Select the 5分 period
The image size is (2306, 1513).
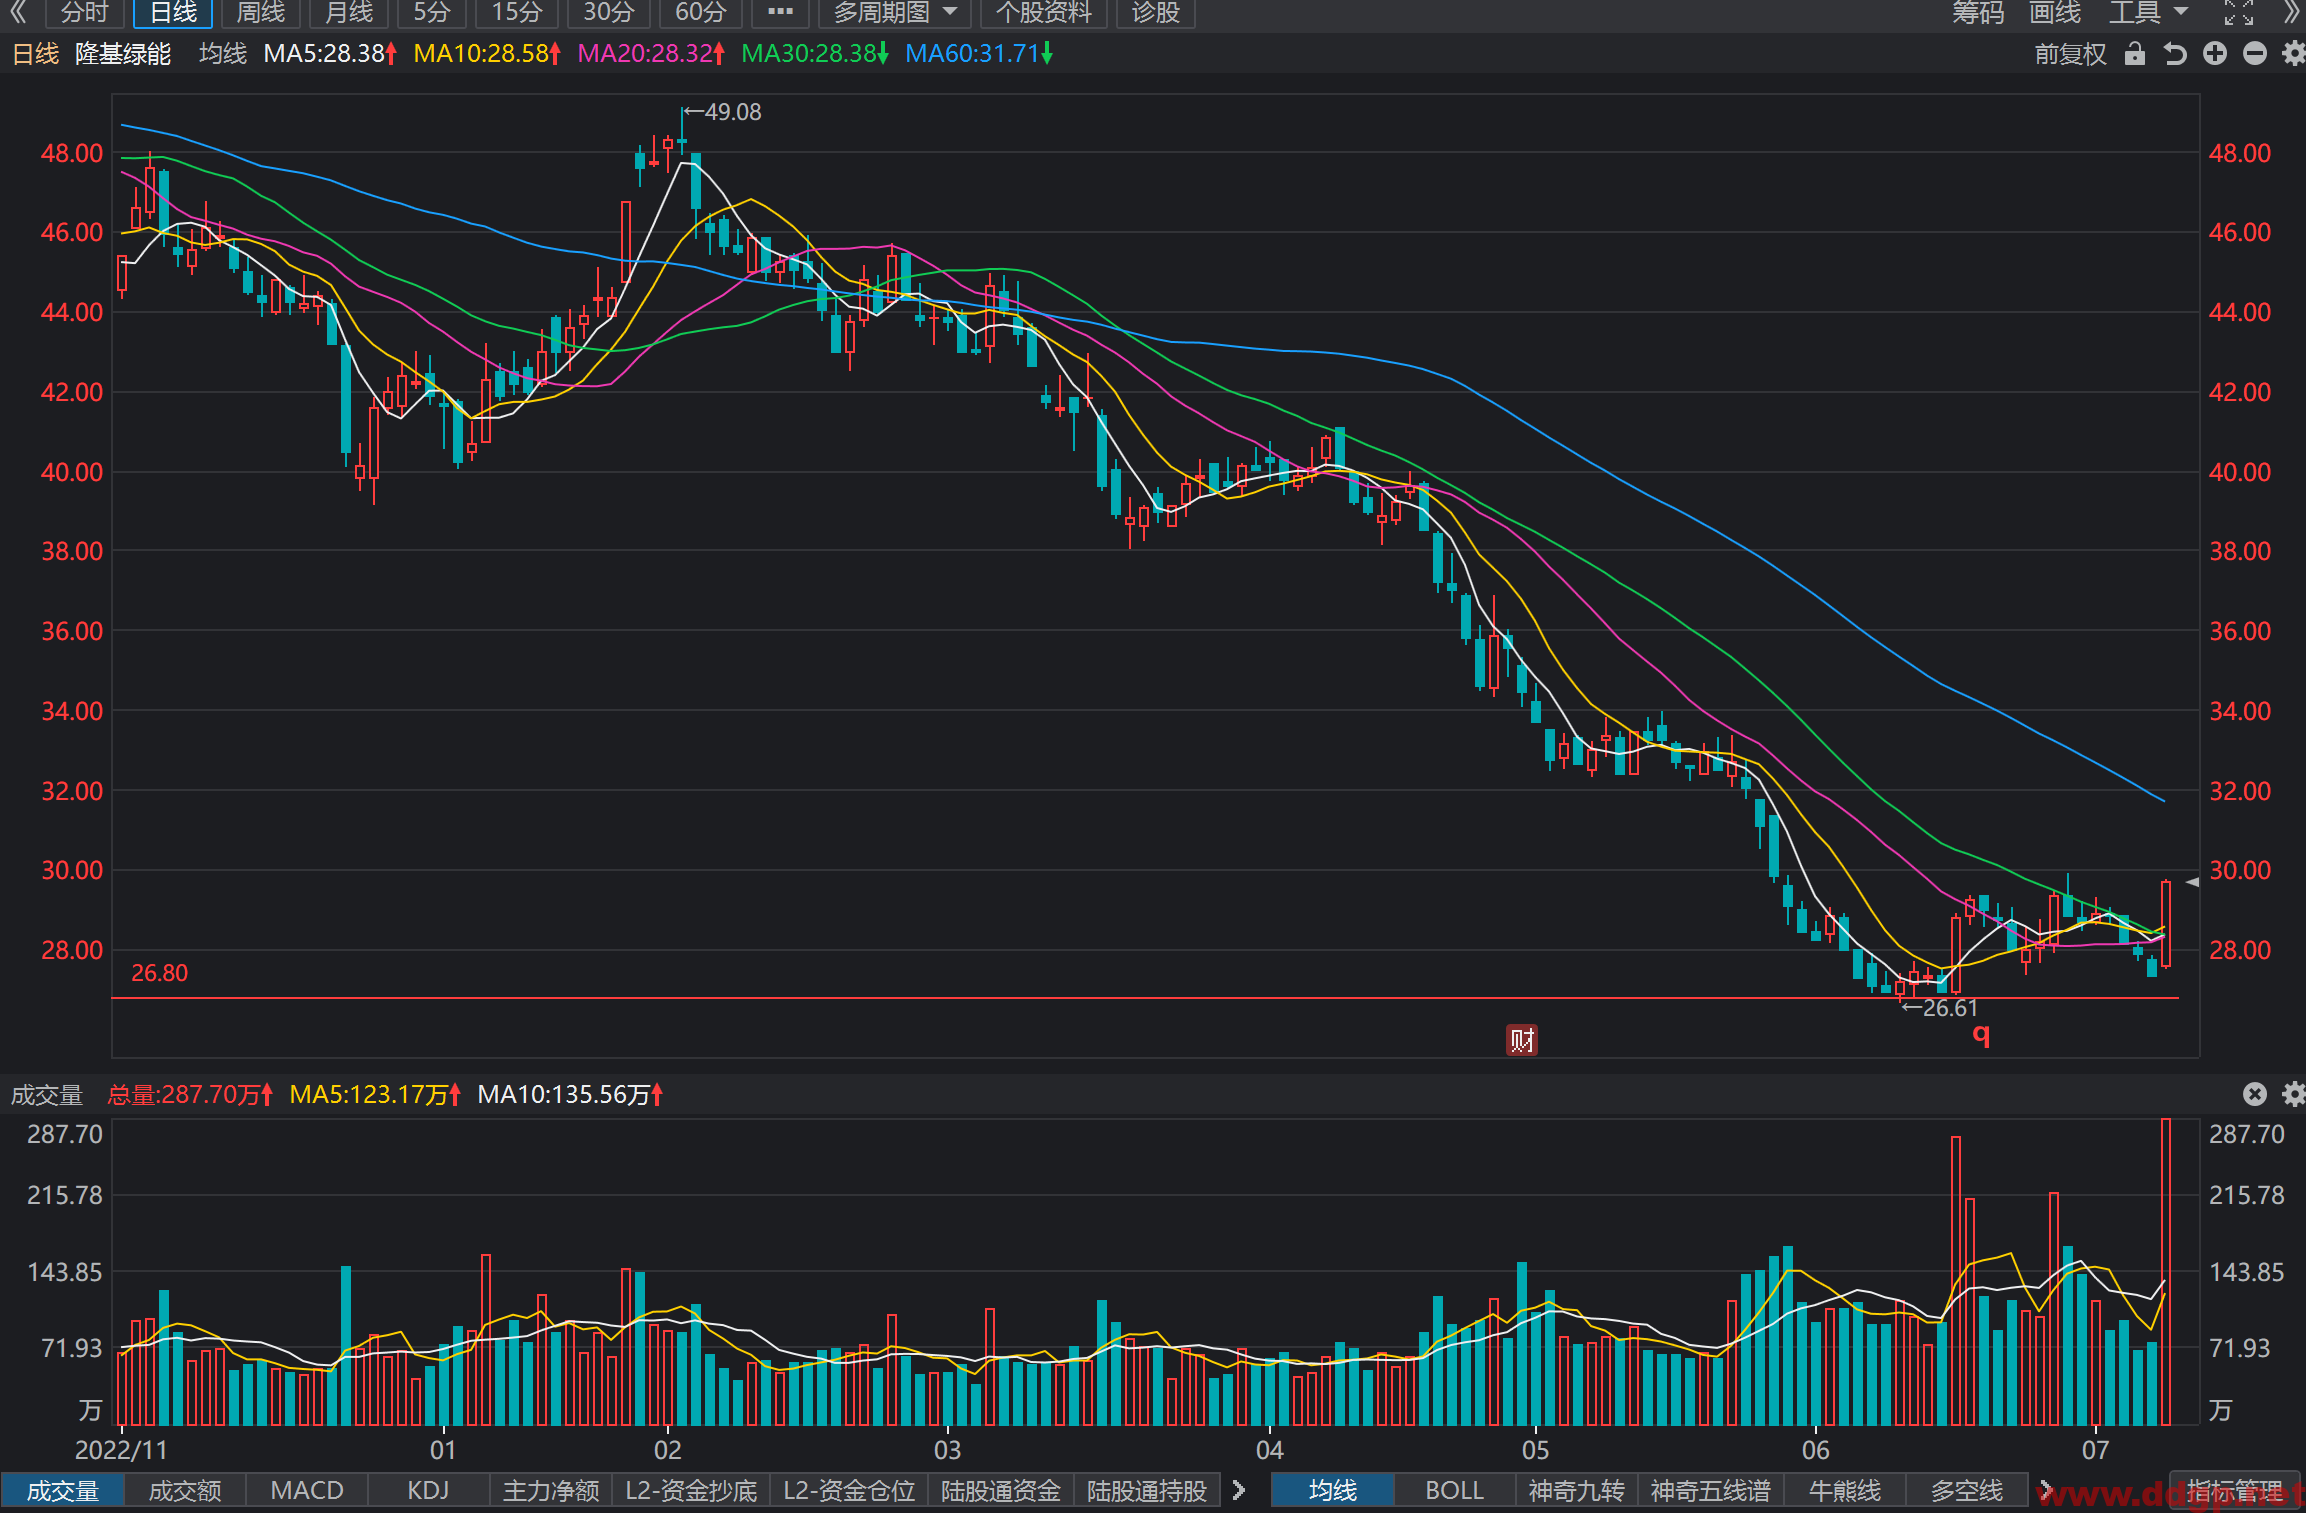[432, 12]
